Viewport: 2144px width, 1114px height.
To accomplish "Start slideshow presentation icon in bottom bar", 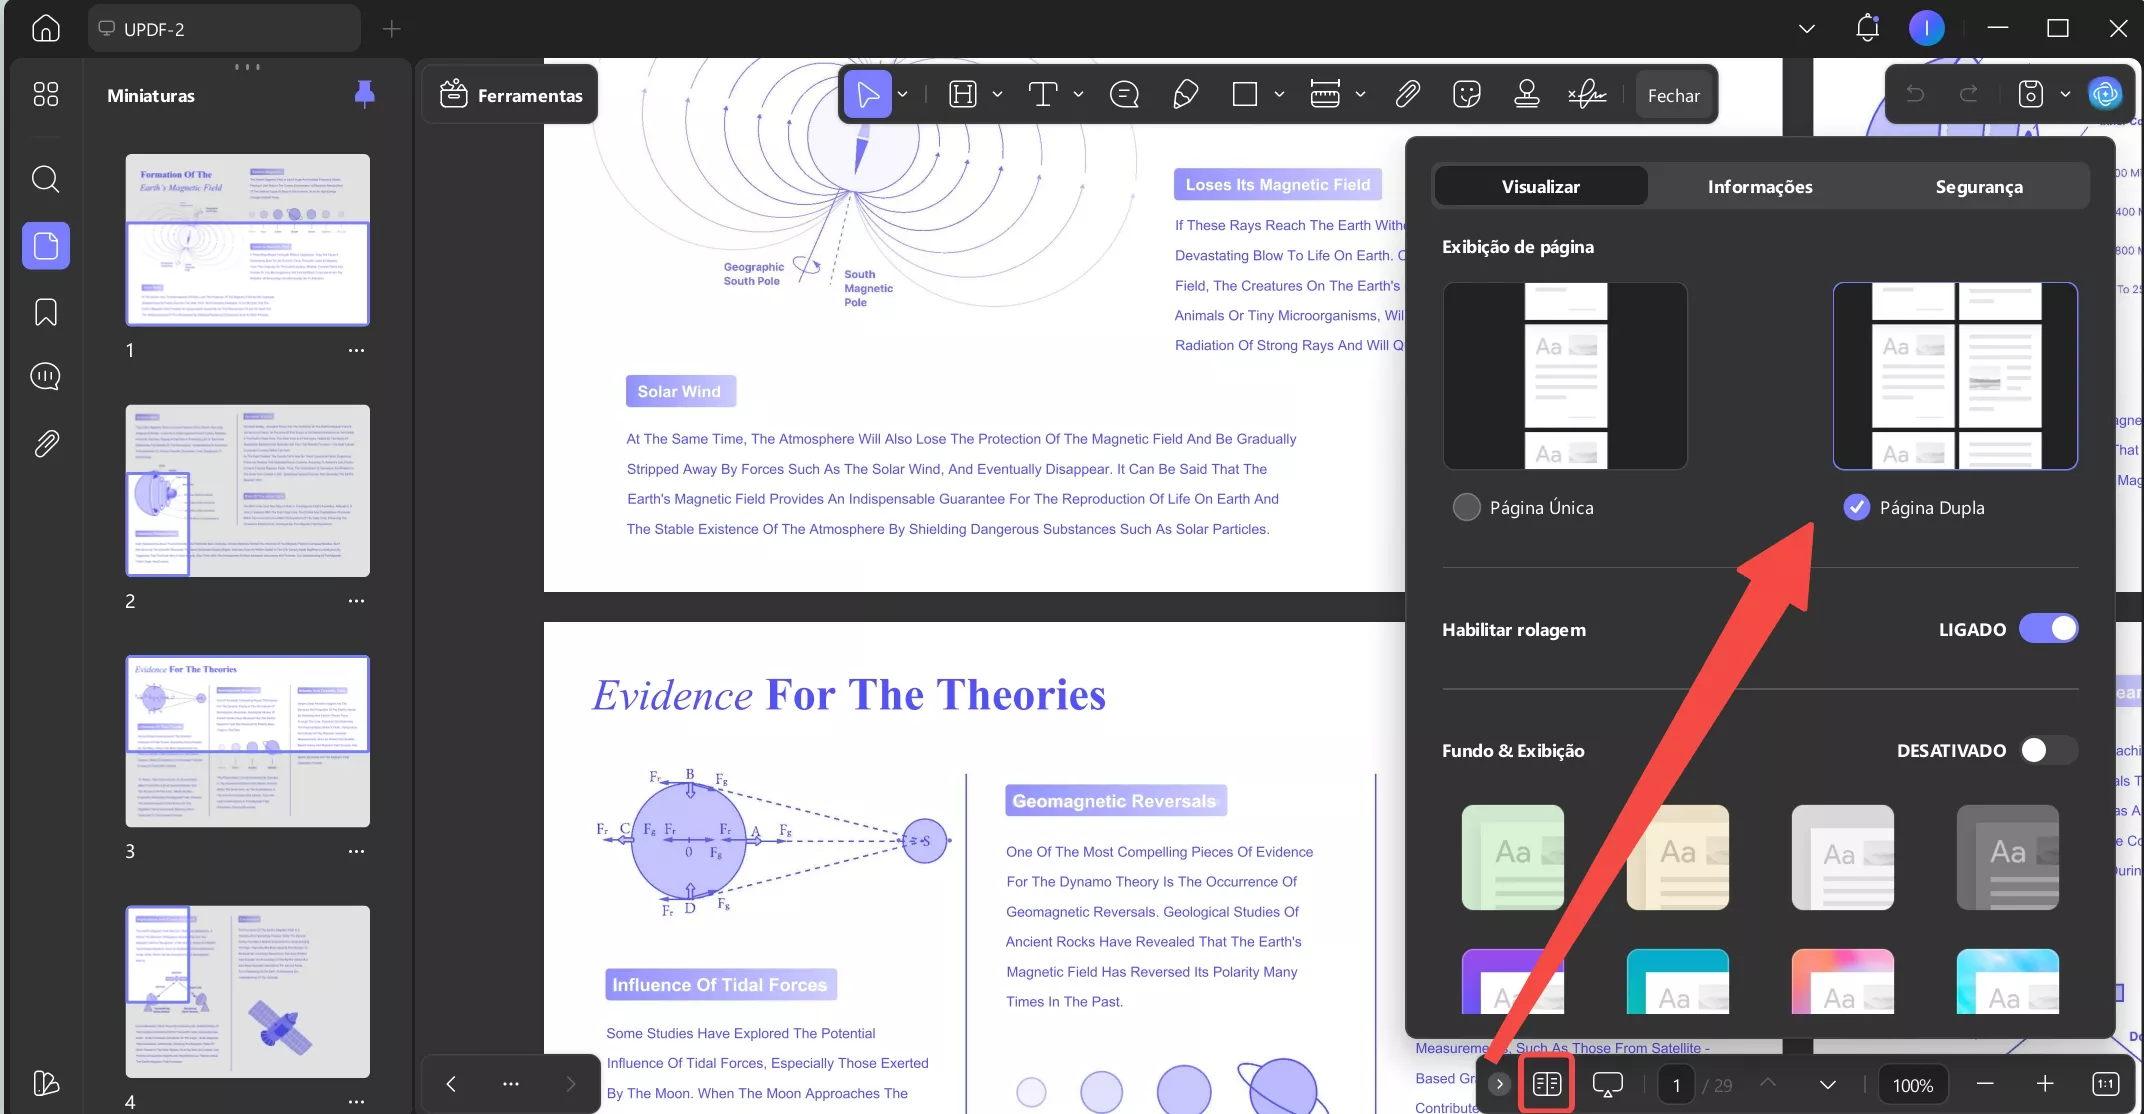I will [1607, 1084].
